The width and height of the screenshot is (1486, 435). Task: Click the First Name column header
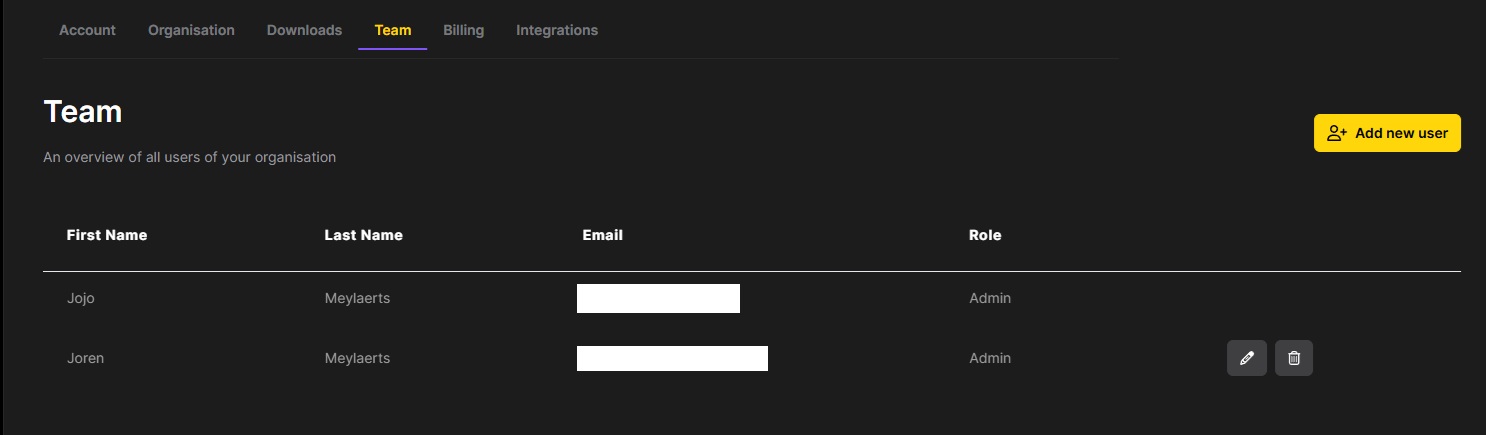[106, 235]
